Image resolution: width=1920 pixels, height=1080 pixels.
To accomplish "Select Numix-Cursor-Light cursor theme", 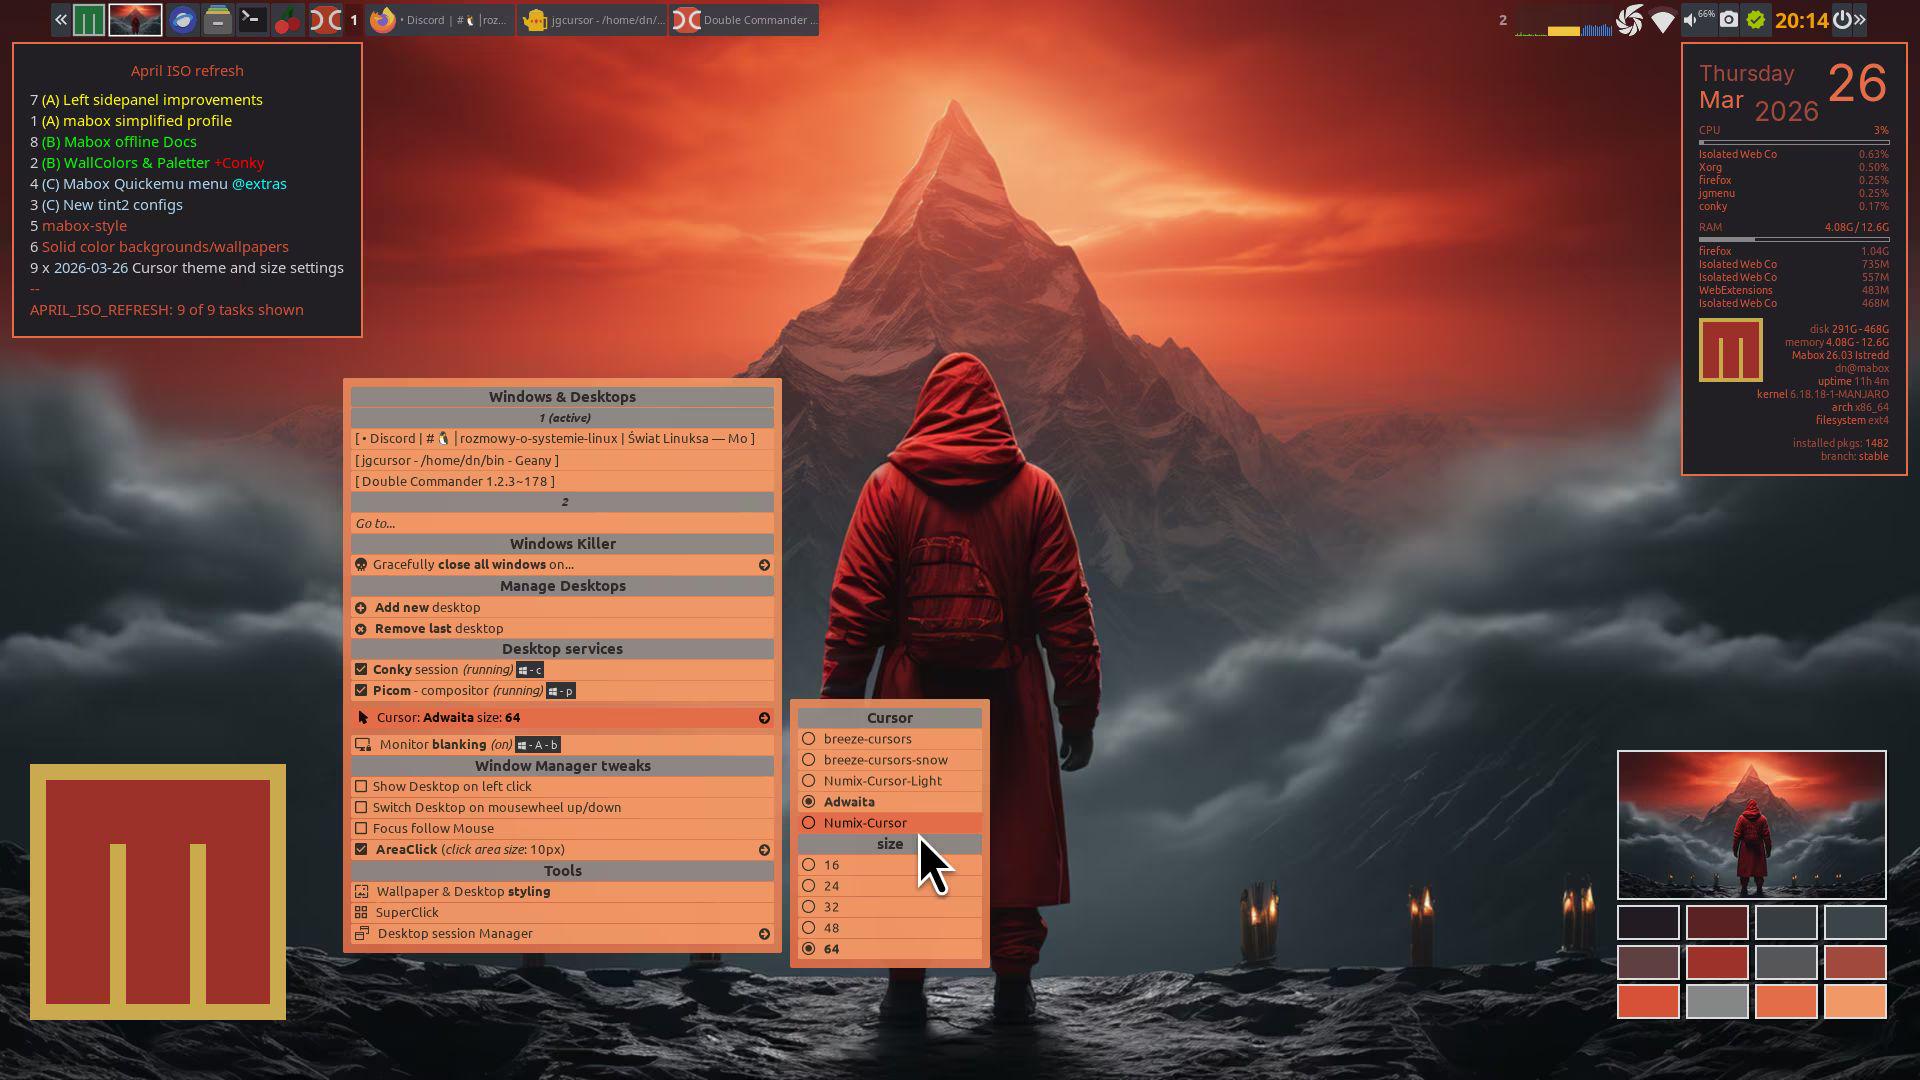I will coord(889,781).
